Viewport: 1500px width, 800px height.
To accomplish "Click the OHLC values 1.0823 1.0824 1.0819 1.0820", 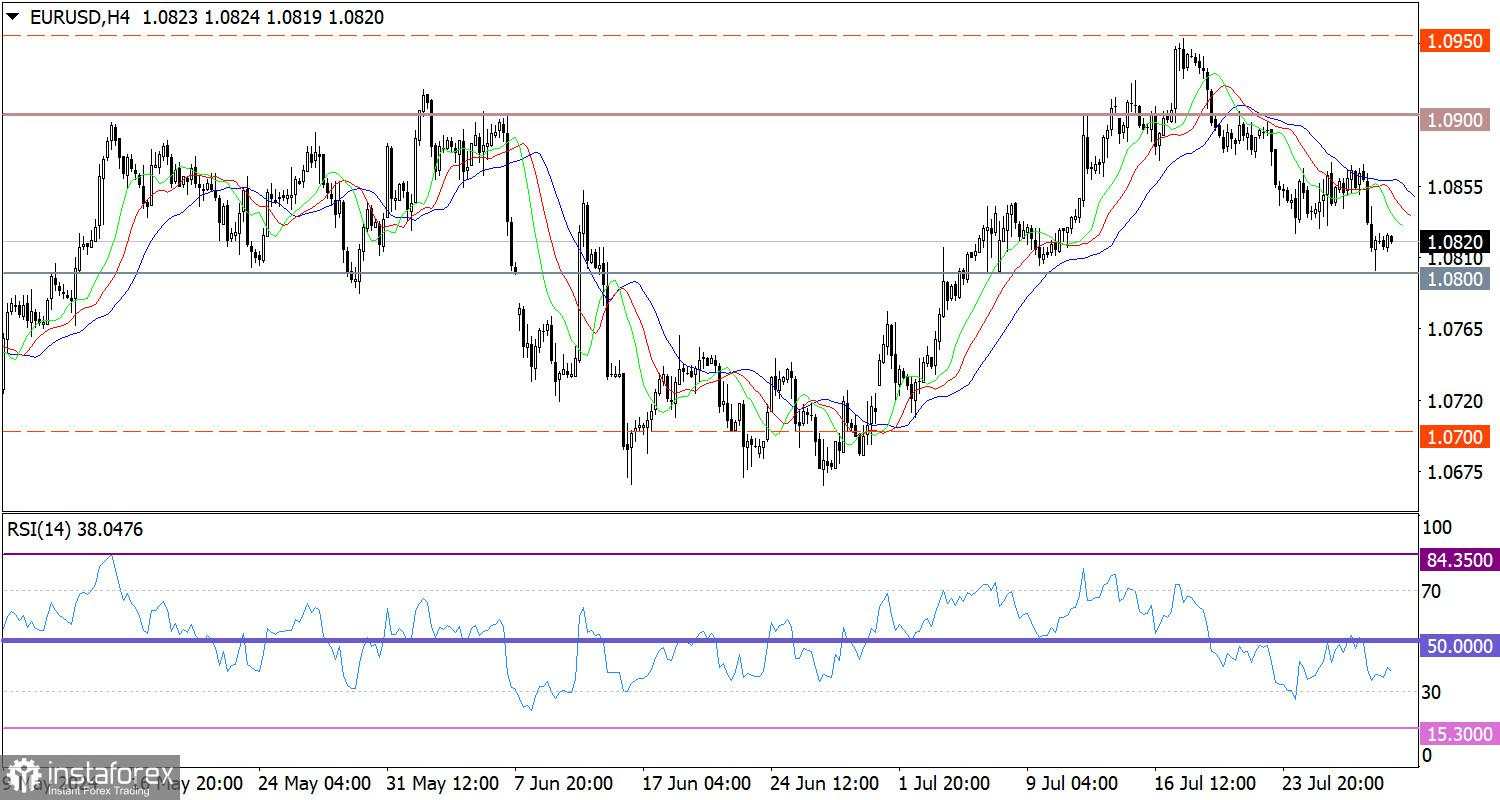I will pos(263,17).
